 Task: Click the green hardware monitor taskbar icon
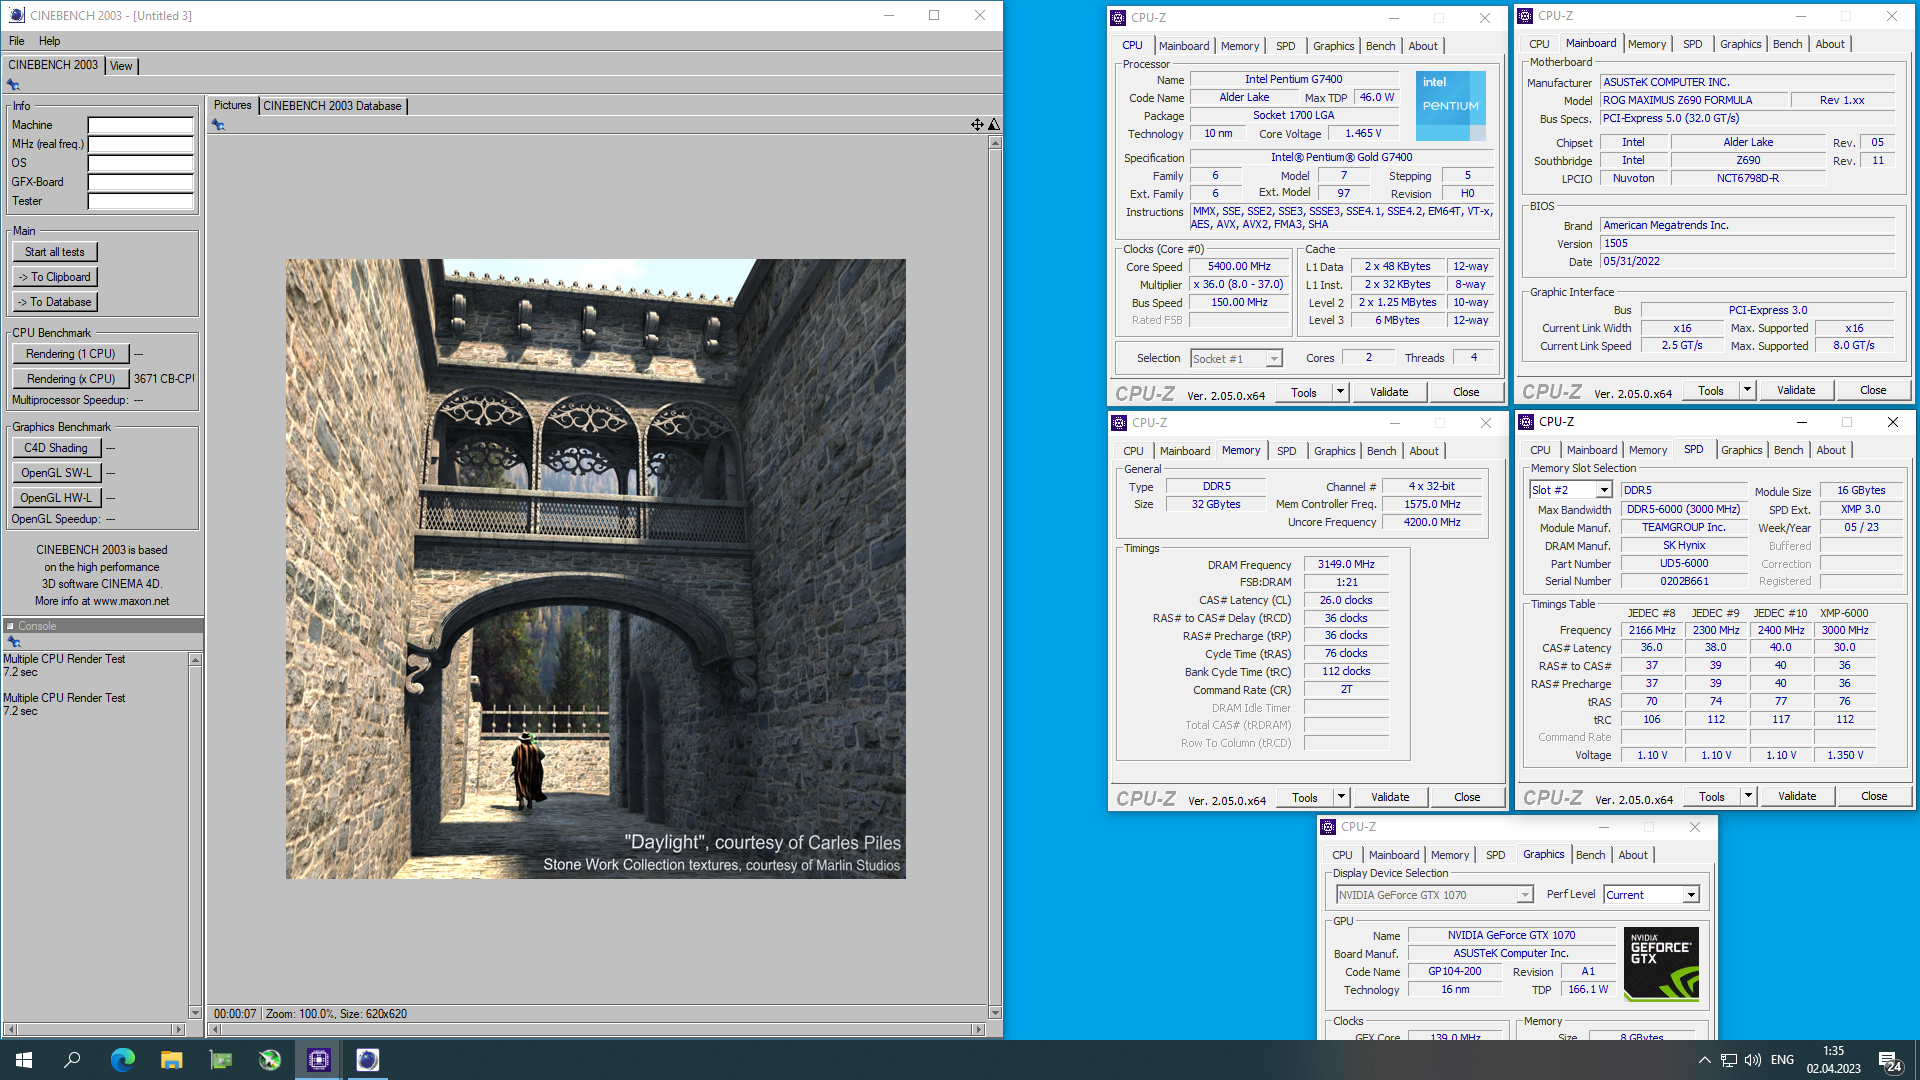coord(220,1060)
